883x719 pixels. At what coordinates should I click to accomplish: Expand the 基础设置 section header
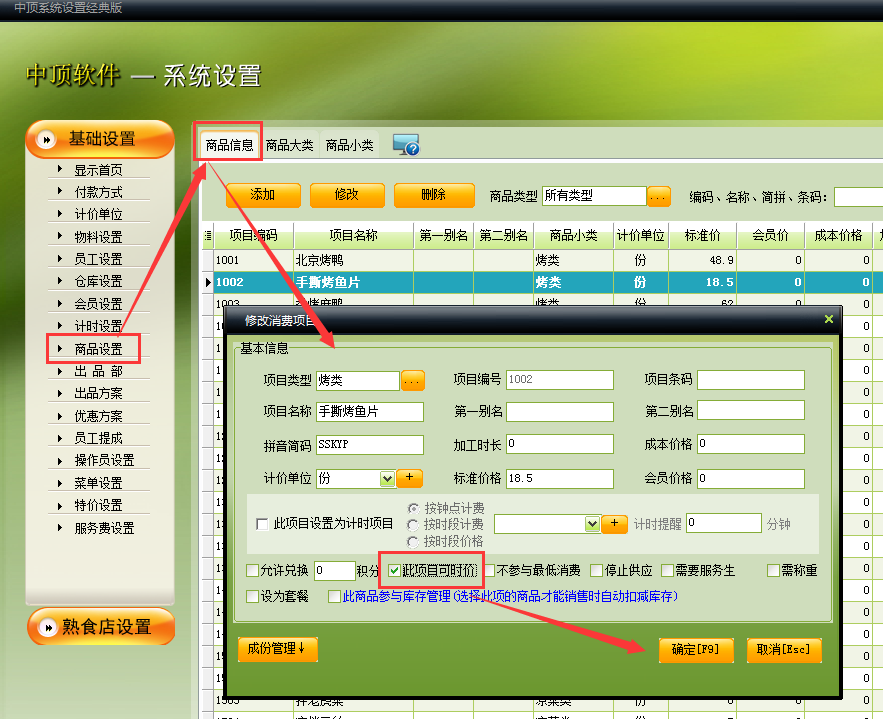(x=100, y=139)
